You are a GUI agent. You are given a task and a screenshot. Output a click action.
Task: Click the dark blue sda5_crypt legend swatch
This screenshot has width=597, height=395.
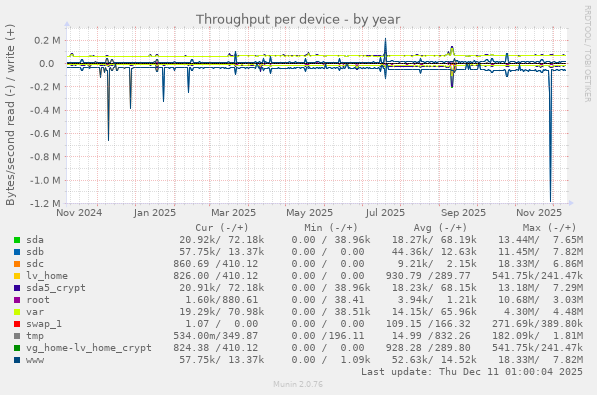[17, 288]
